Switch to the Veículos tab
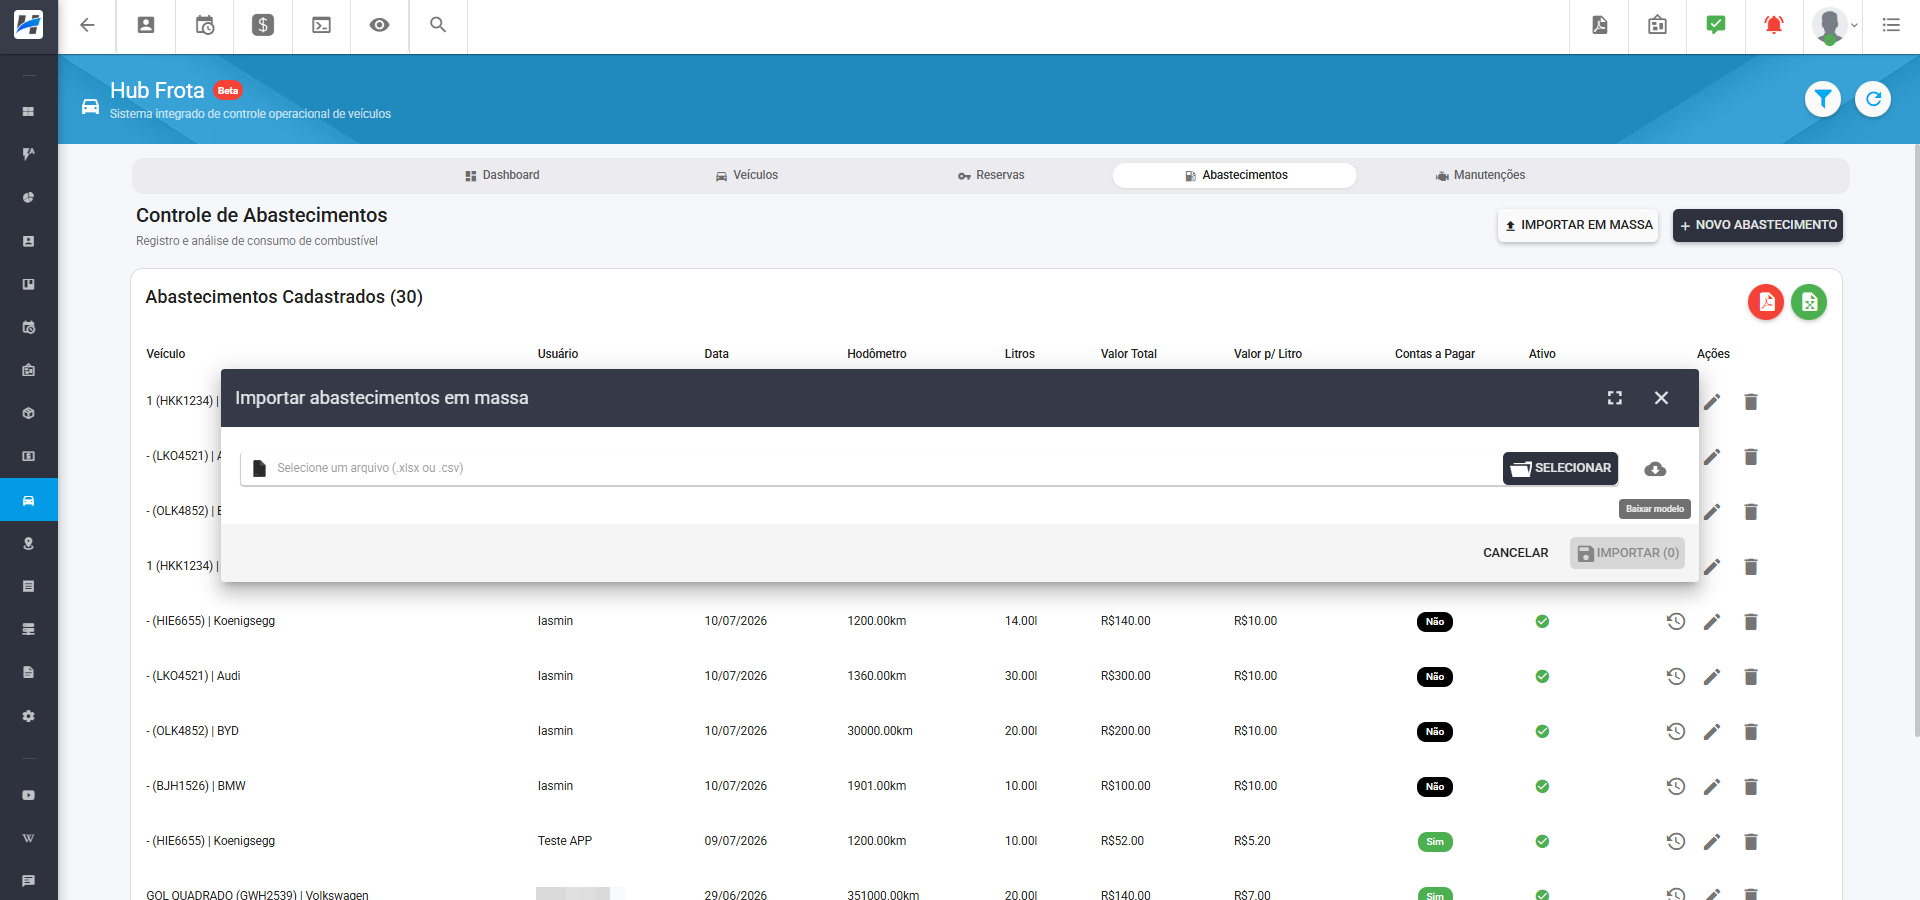Viewport: 1920px width, 900px height. click(747, 175)
